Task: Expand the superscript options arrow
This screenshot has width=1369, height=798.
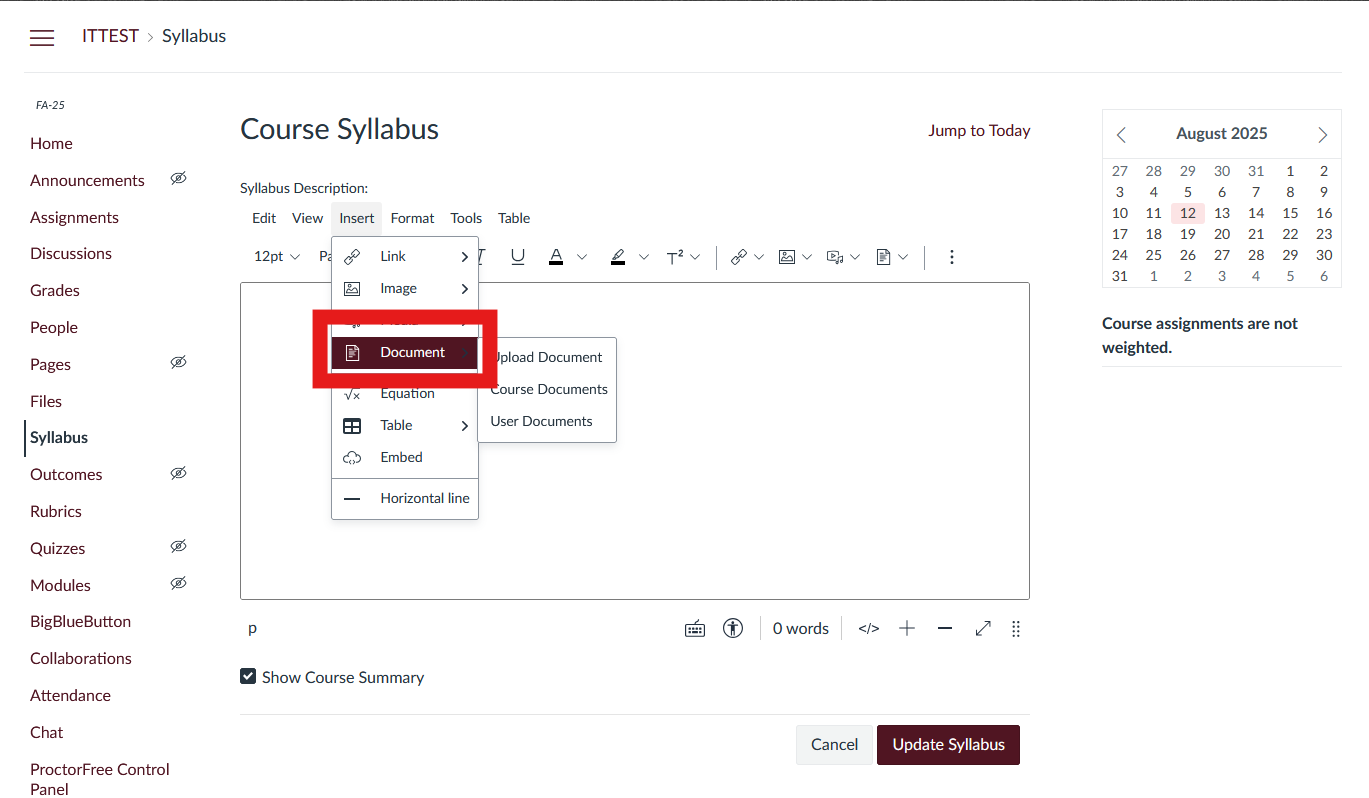Action: click(695, 257)
